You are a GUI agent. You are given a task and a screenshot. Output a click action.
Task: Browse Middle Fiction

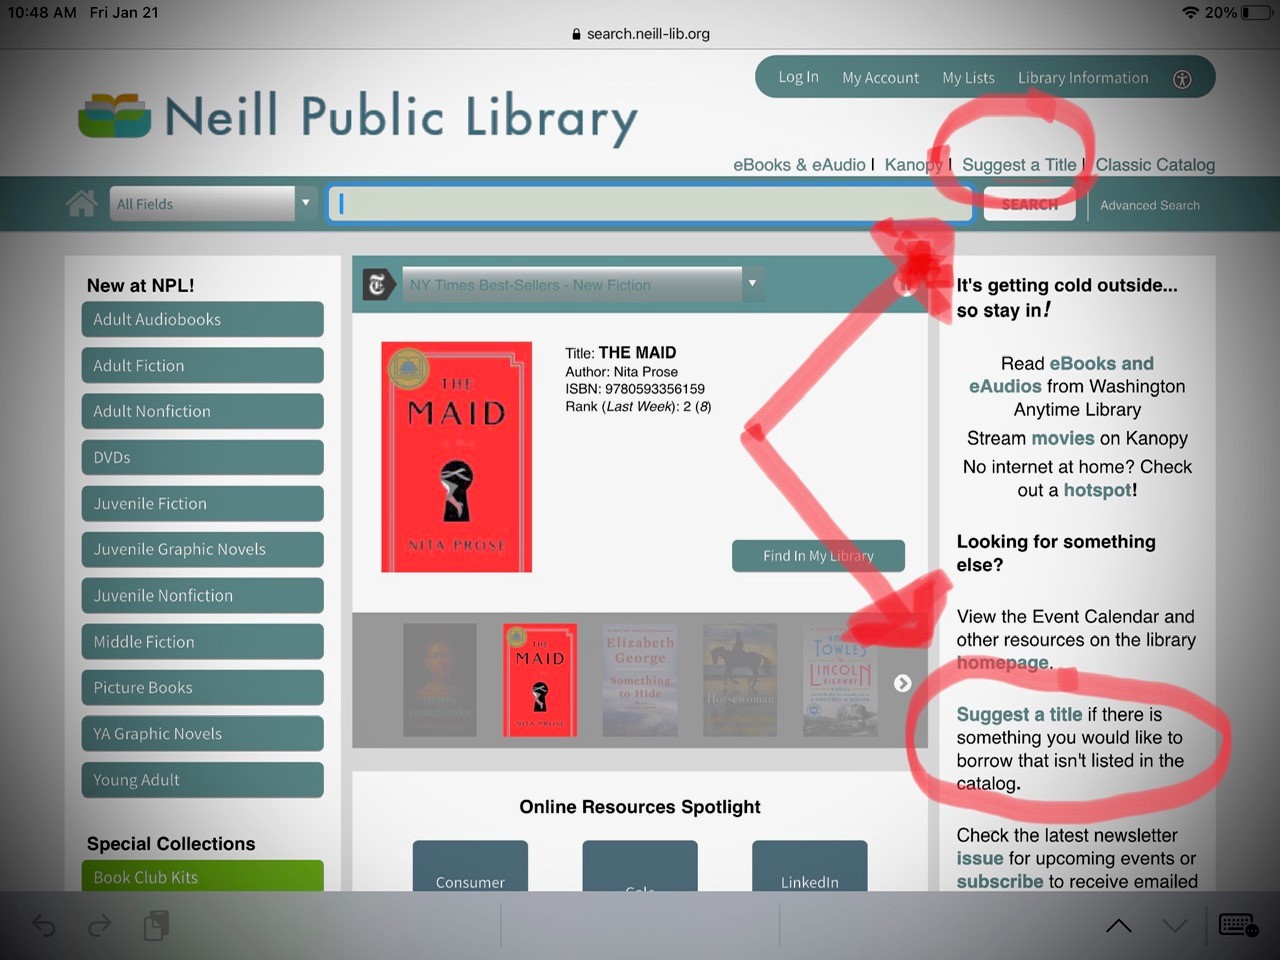click(202, 642)
